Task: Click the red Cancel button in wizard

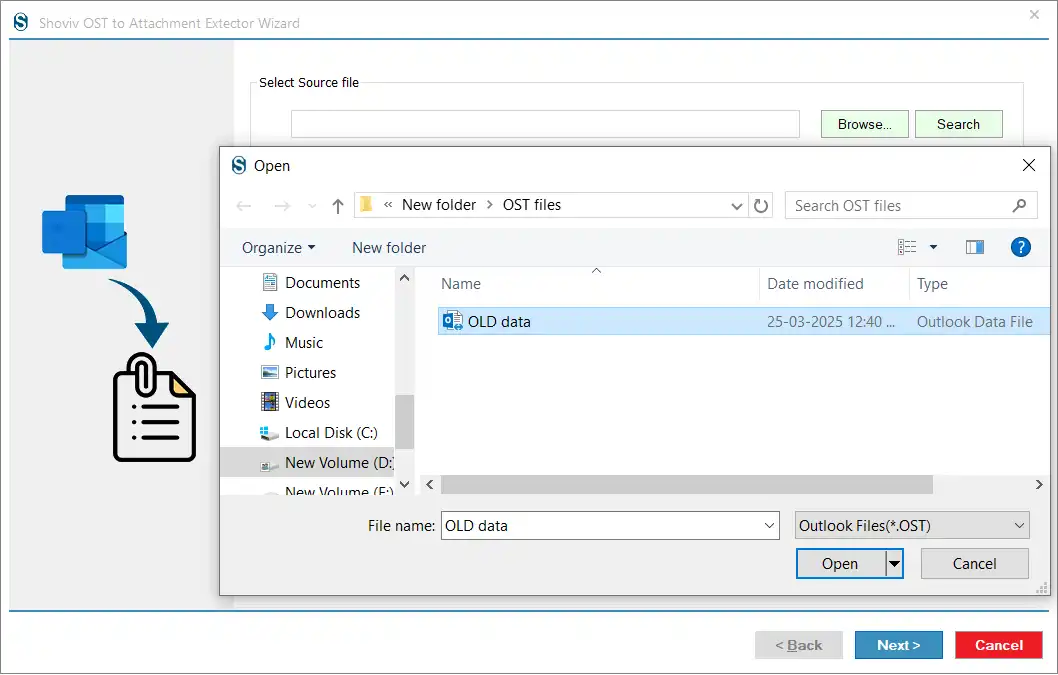Action: pyautogui.click(x=999, y=645)
